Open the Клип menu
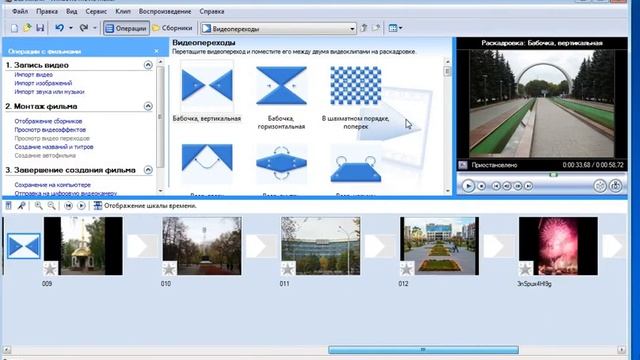 click(x=123, y=11)
